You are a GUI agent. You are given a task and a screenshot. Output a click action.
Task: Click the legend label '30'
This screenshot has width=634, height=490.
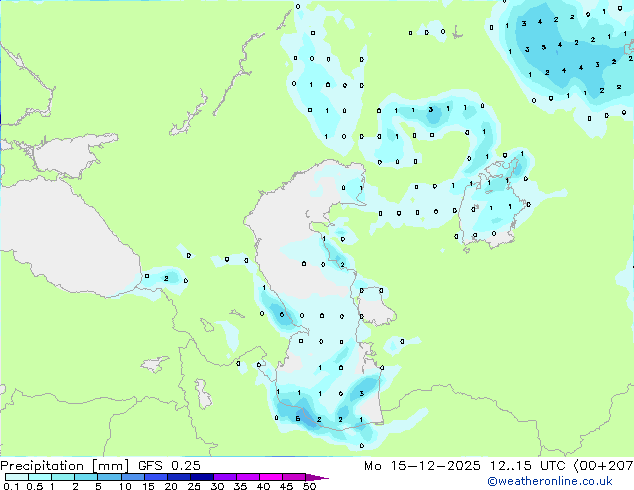[x=217, y=486]
